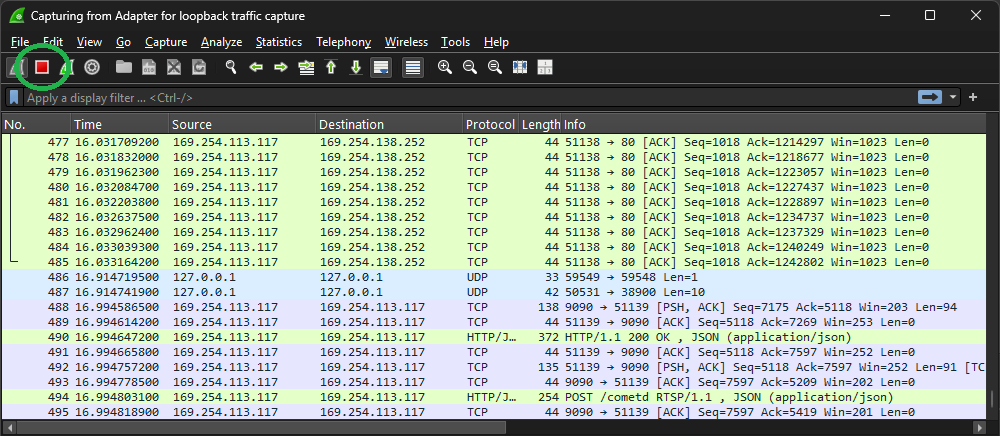Viewport: 1000px width, 436px height.
Task: Sort by the Length column header
Action: click(x=540, y=124)
